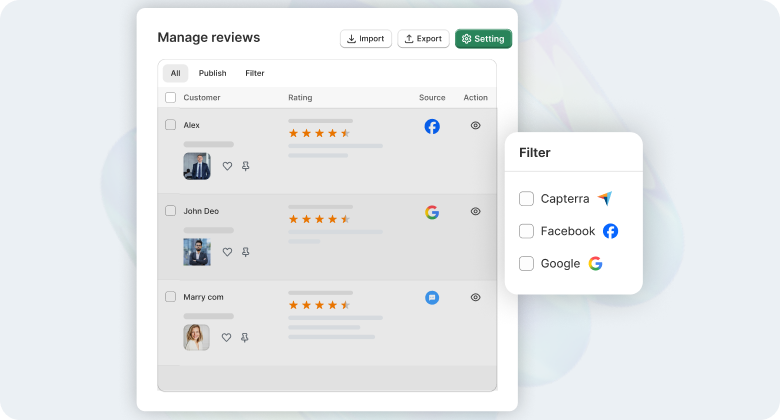The height and width of the screenshot is (420, 780).
Task: Select all reviews via Customer header checkbox
Action: click(x=170, y=98)
